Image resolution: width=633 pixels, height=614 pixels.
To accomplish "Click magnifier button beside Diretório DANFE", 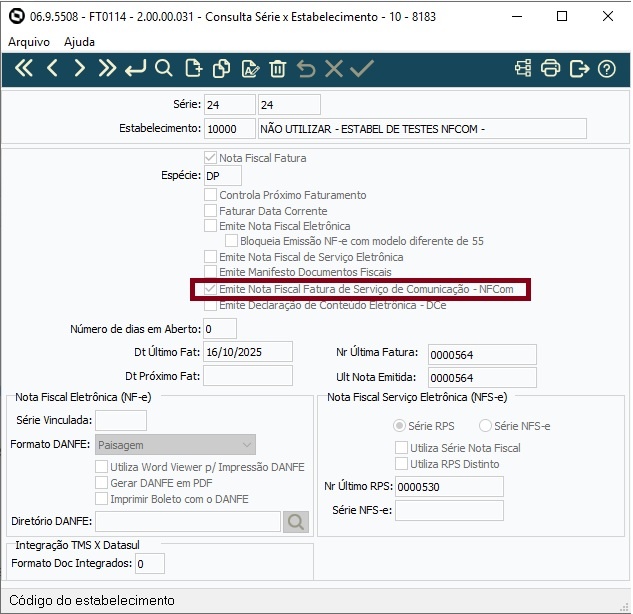I will tap(296, 522).
